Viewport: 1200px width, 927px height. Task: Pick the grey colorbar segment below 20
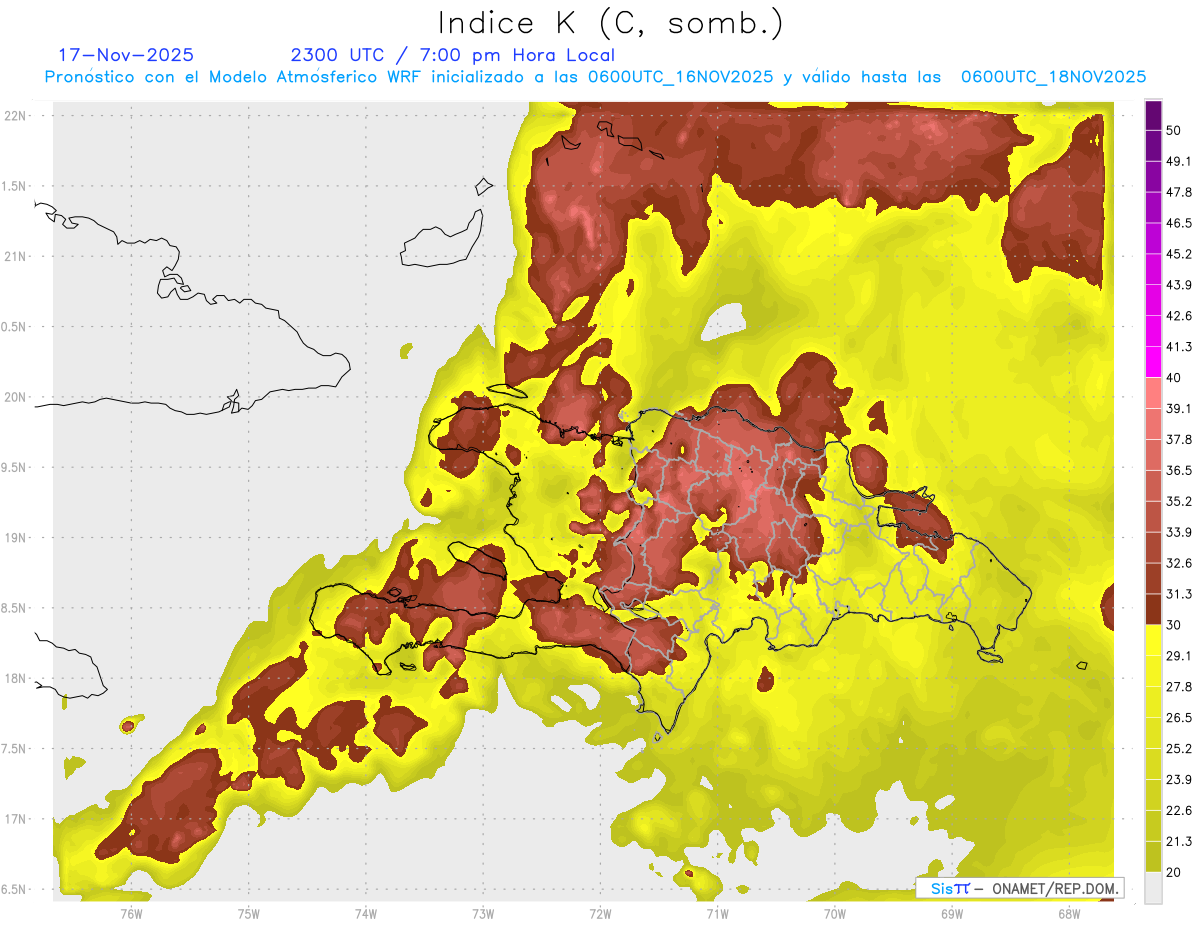click(1153, 887)
